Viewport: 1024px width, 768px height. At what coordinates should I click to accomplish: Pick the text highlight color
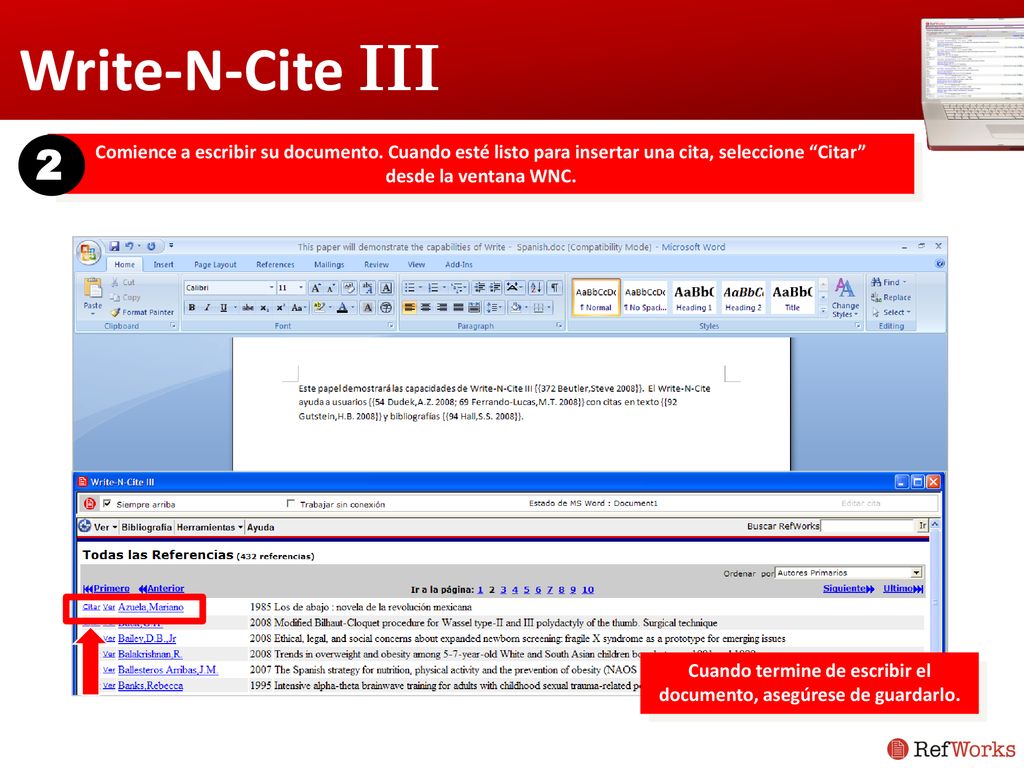tap(319, 308)
